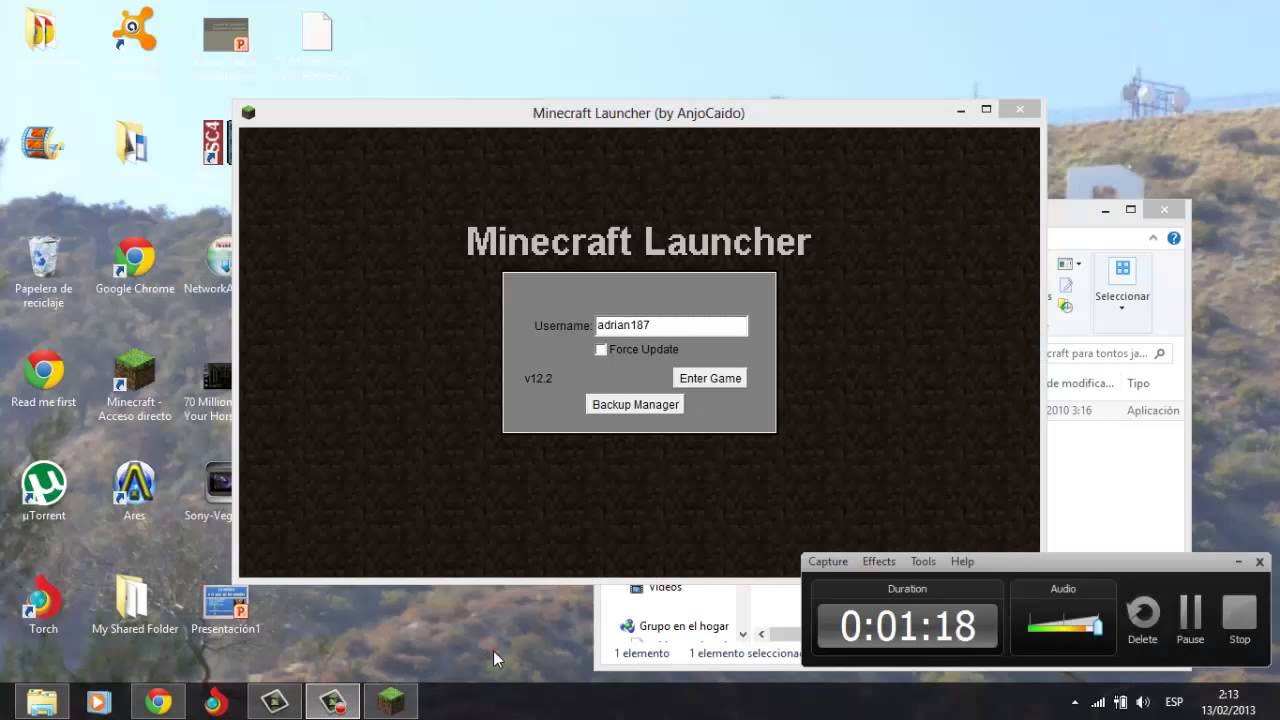Select the Read me first Chrome icon

pos(43,379)
